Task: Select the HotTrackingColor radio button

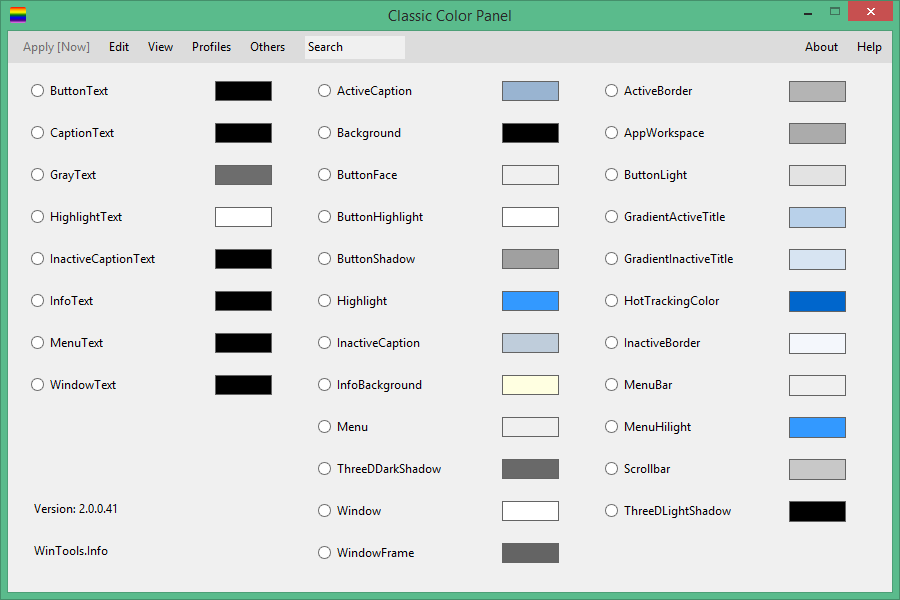Action: pyautogui.click(x=612, y=301)
